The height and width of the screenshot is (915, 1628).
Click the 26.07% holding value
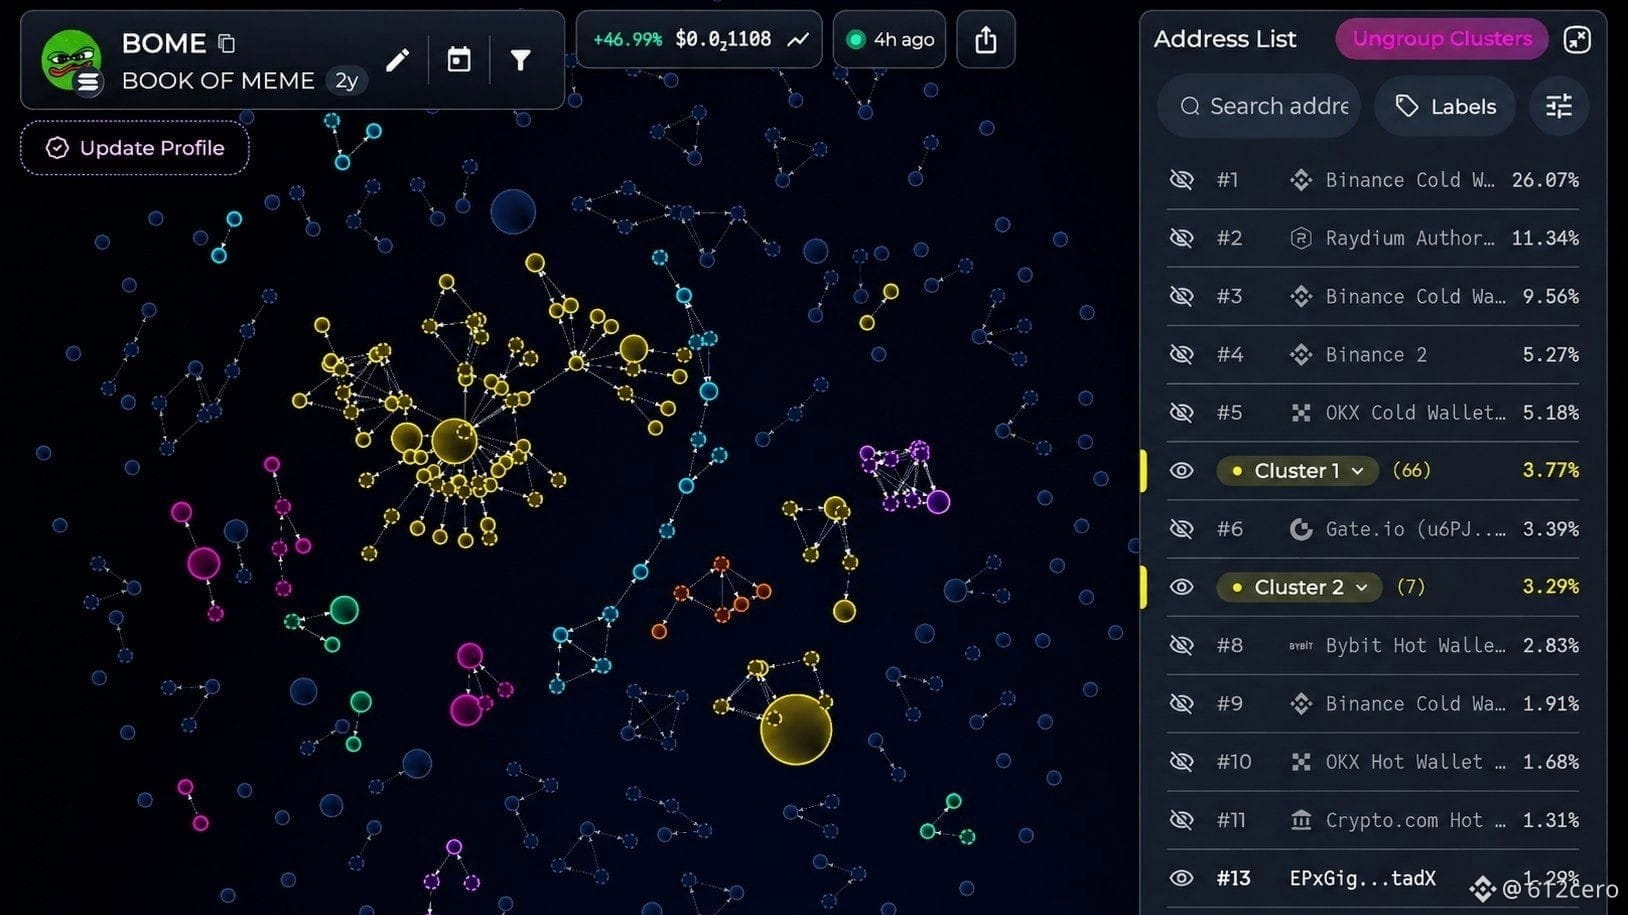[1545, 180]
